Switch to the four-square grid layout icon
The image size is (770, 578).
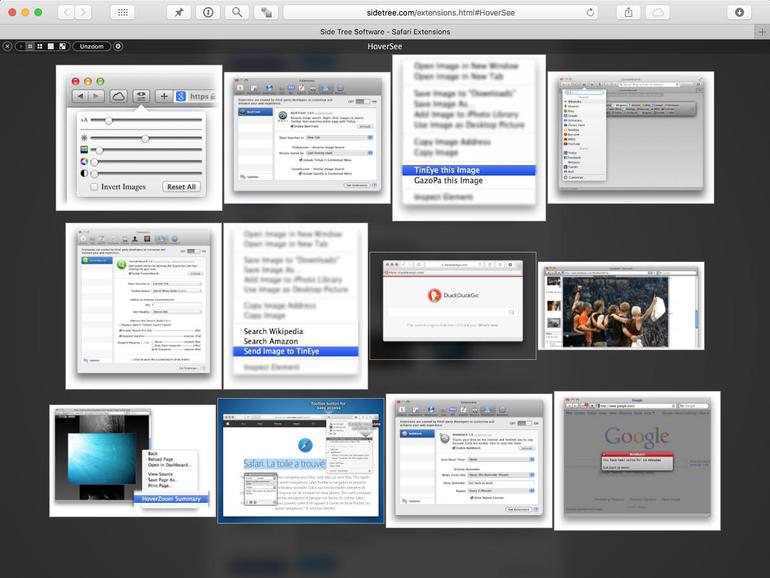tap(40, 46)
